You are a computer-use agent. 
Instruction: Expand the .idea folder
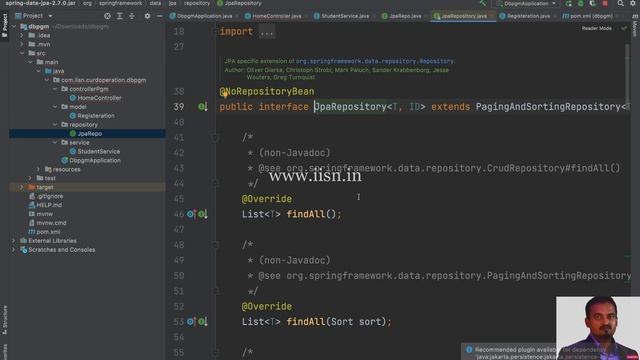(x=22, y=36)
